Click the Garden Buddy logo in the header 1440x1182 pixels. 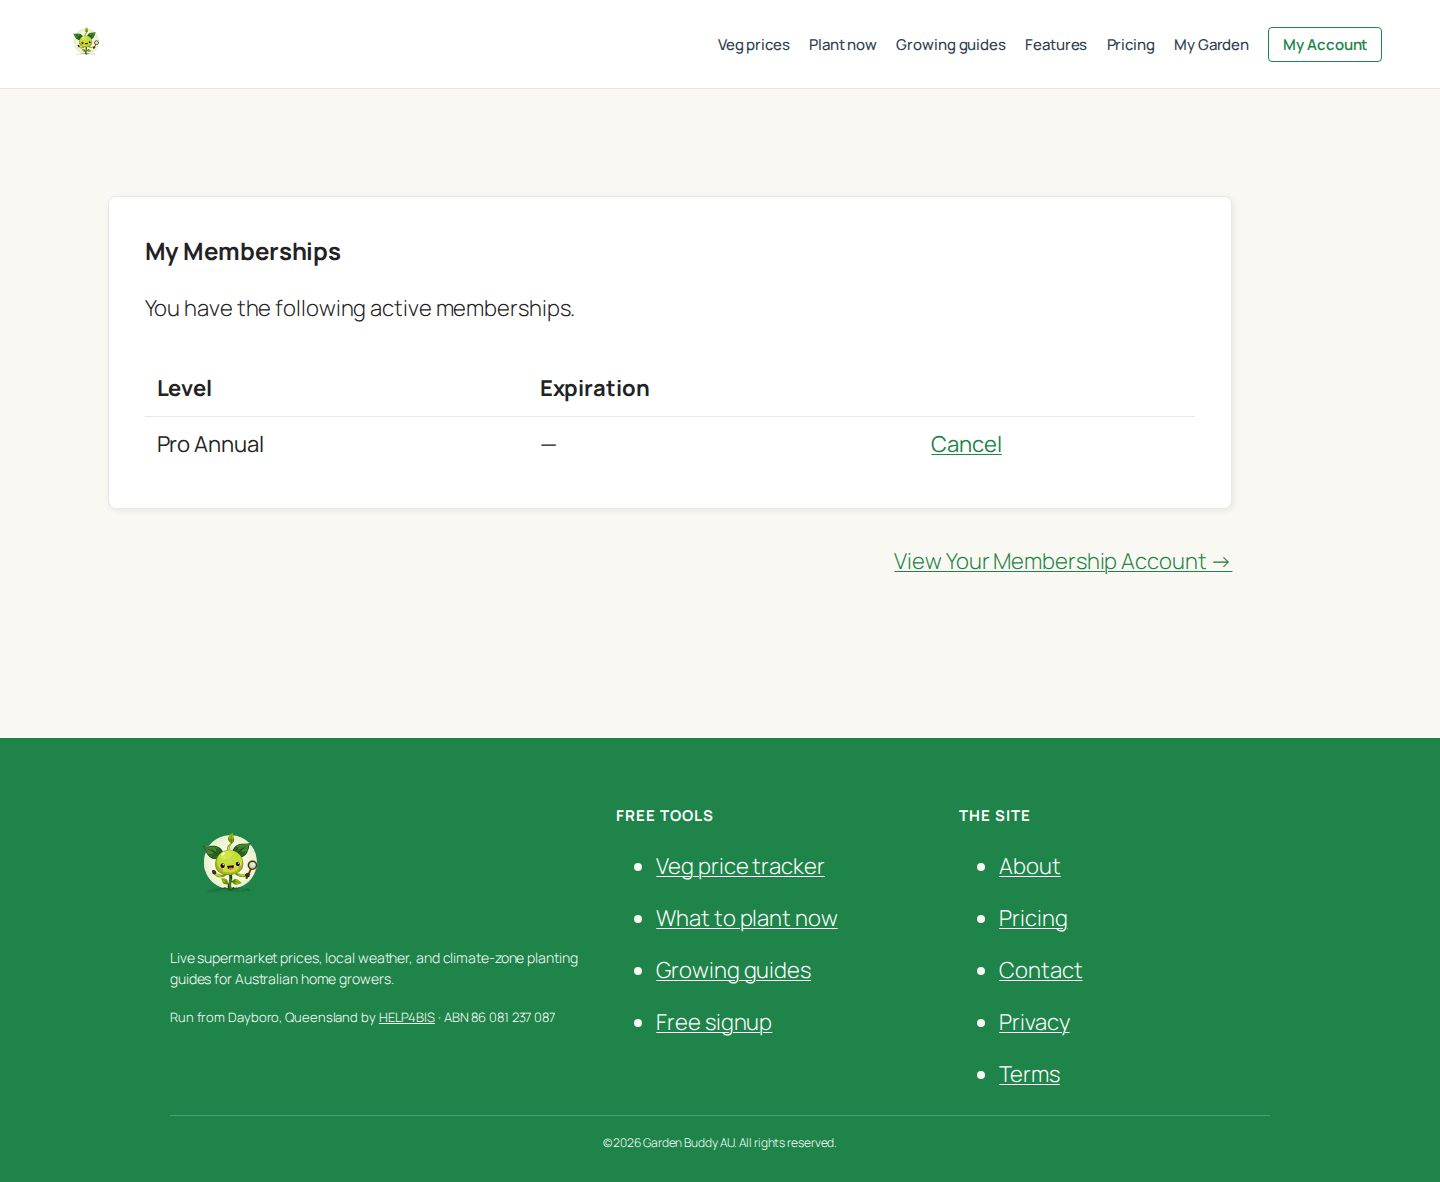(x=86, y=42)
